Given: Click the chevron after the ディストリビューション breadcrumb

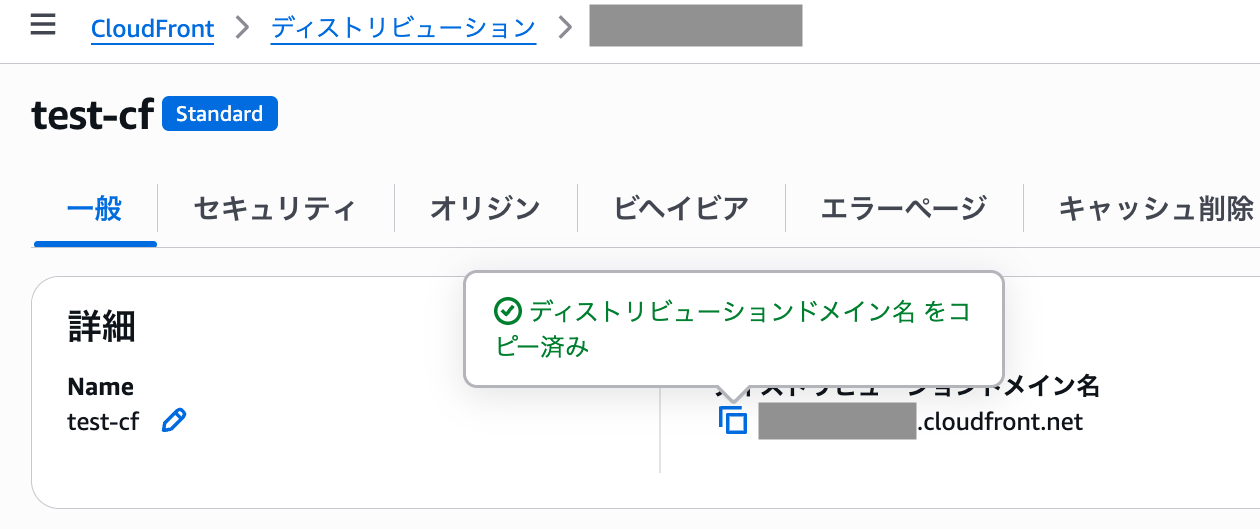Looking at the screenshot, I should point(566,27).
